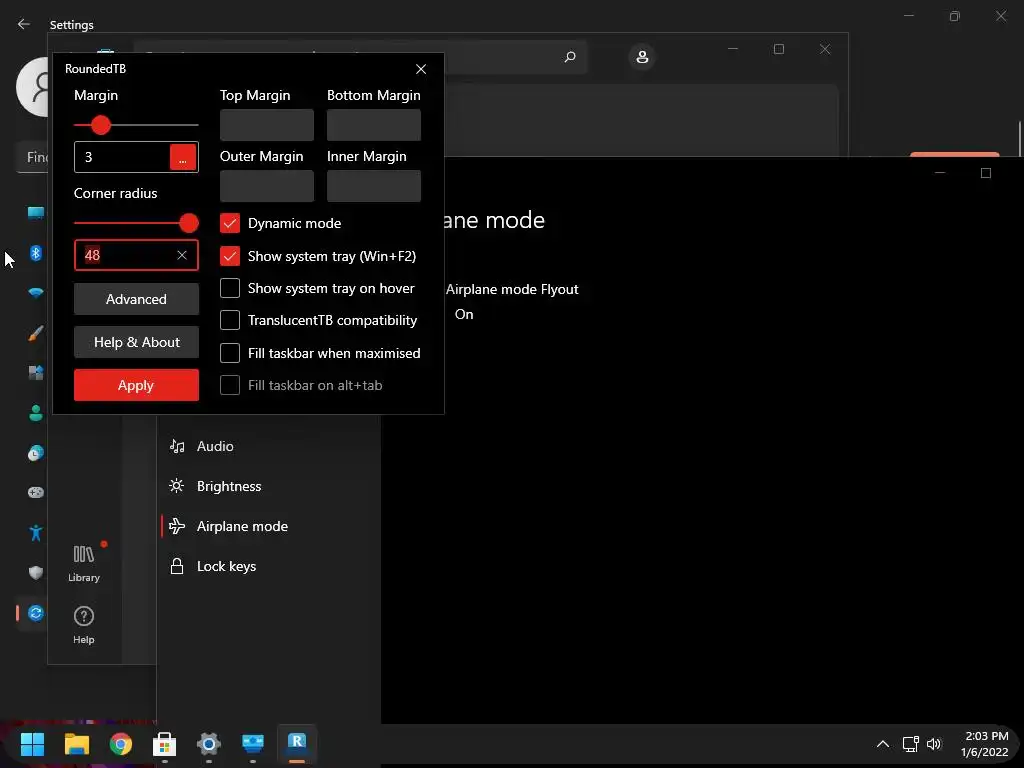1024x768 pixels.
Task: Click the Top Margin input box
Action: 266,124
